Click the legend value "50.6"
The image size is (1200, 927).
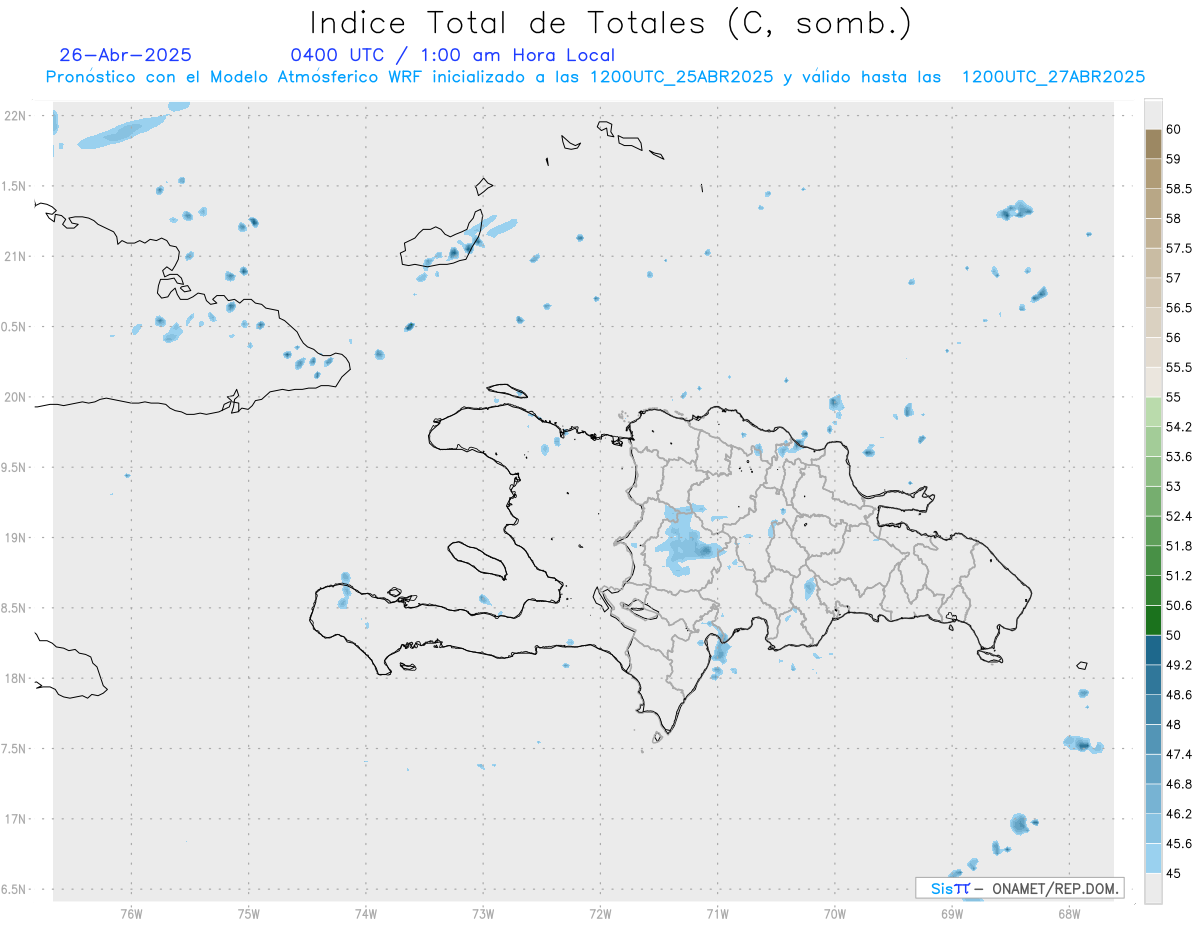click(x=1179, y=605)
